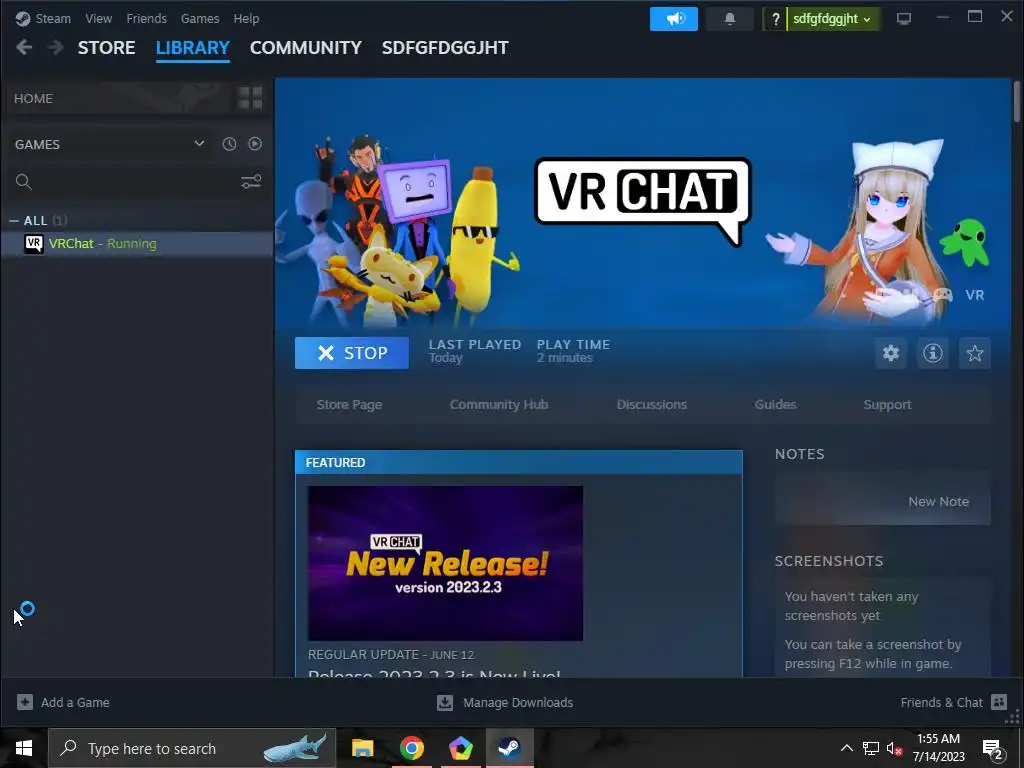The width and height of the screenshot is (1024, 768).
Task: Open the Windows notification center
Action: click(992, 749)
